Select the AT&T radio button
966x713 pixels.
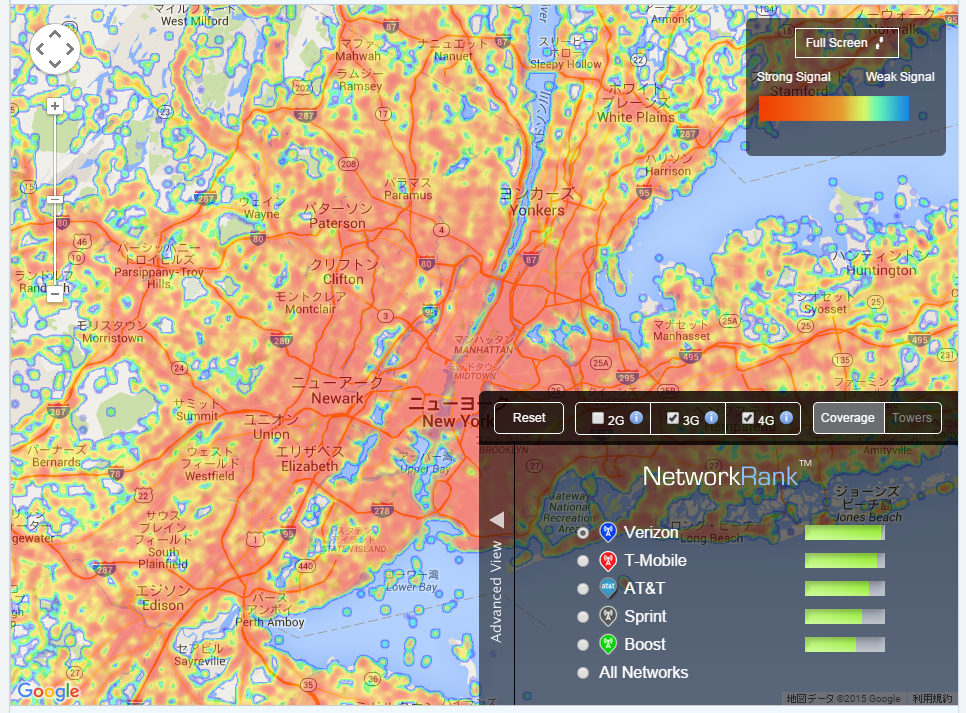tap(583, 589)
